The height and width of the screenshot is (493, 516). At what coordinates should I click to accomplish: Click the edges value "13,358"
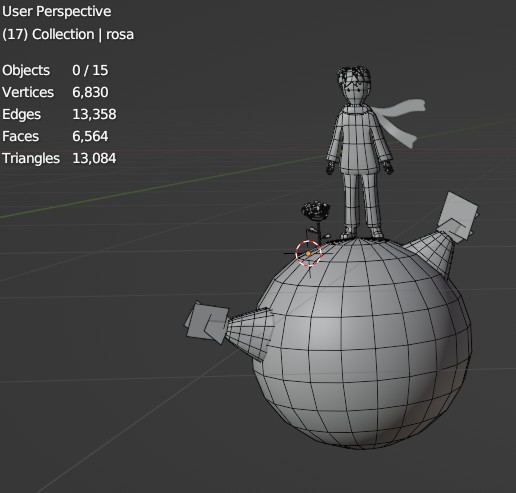(x=94, y=114)
